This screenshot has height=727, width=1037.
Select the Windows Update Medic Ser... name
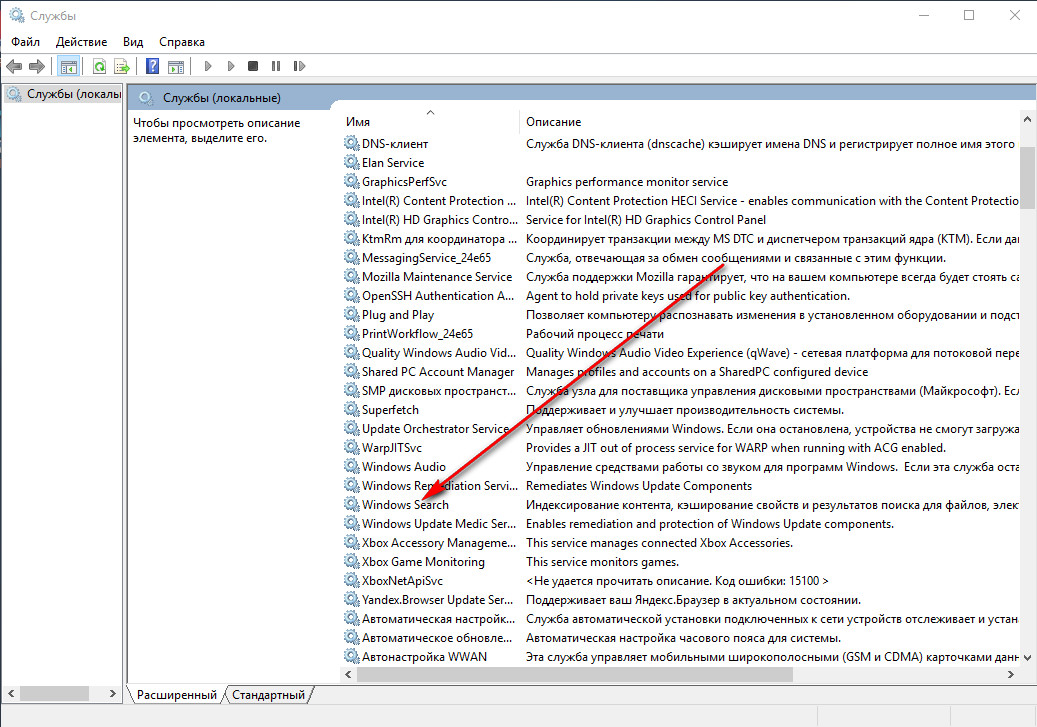click(x=439, y=523)
